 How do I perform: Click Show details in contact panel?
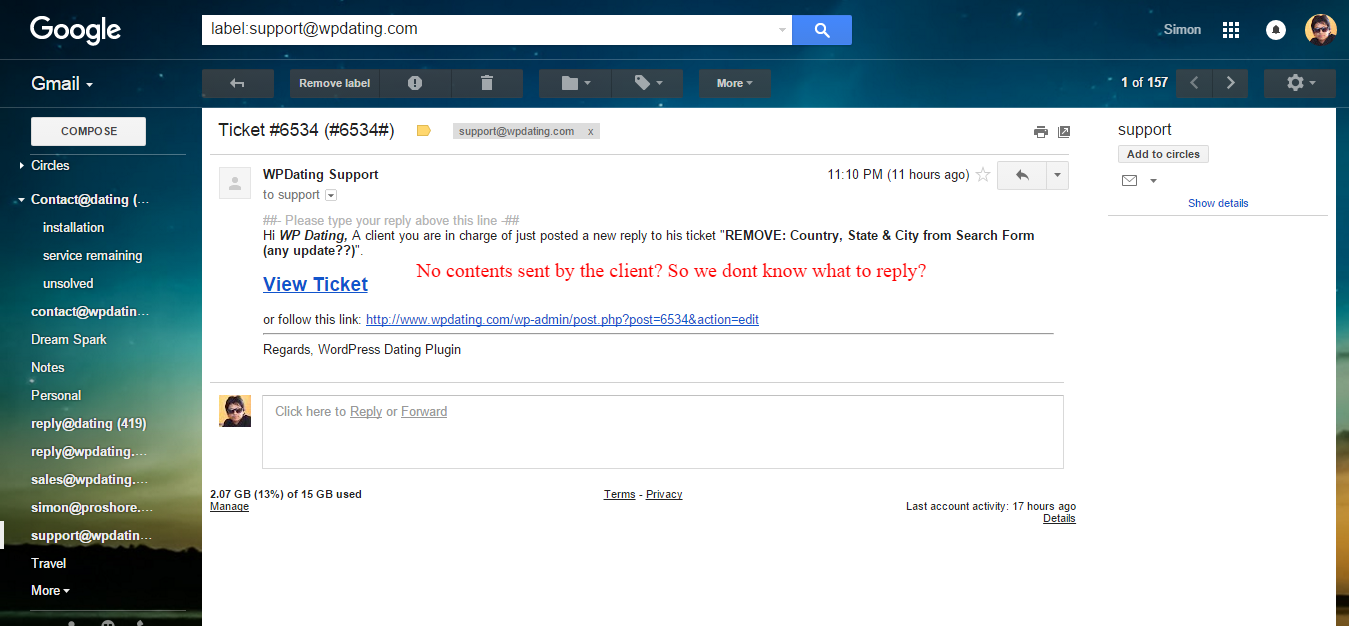tap(1218, 203)
